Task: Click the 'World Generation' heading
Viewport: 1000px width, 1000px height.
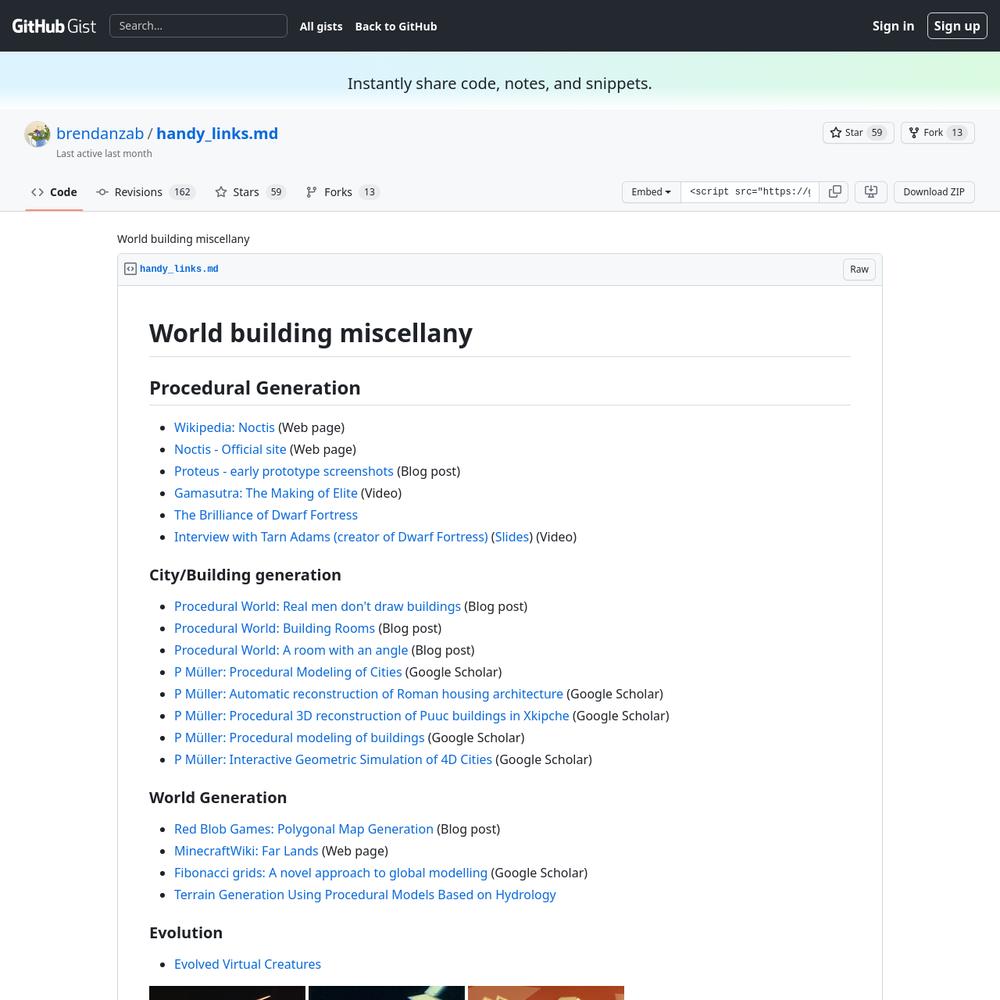Action: 217,798
